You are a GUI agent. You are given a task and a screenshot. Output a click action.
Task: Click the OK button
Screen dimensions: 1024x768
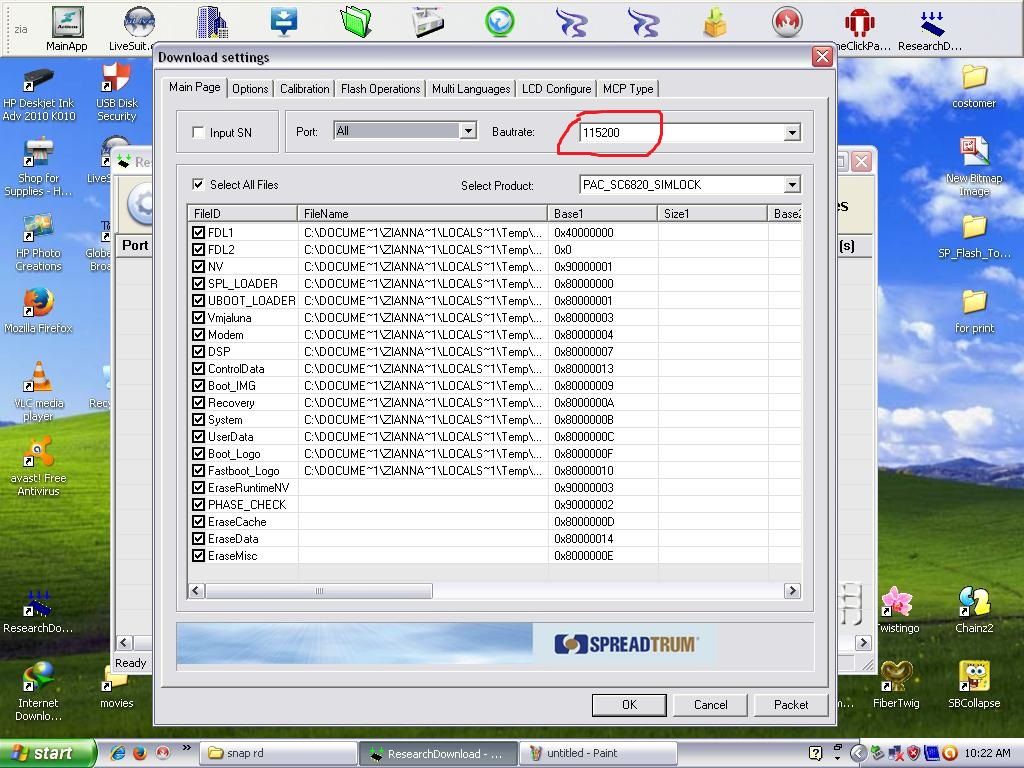click(629, 705)
